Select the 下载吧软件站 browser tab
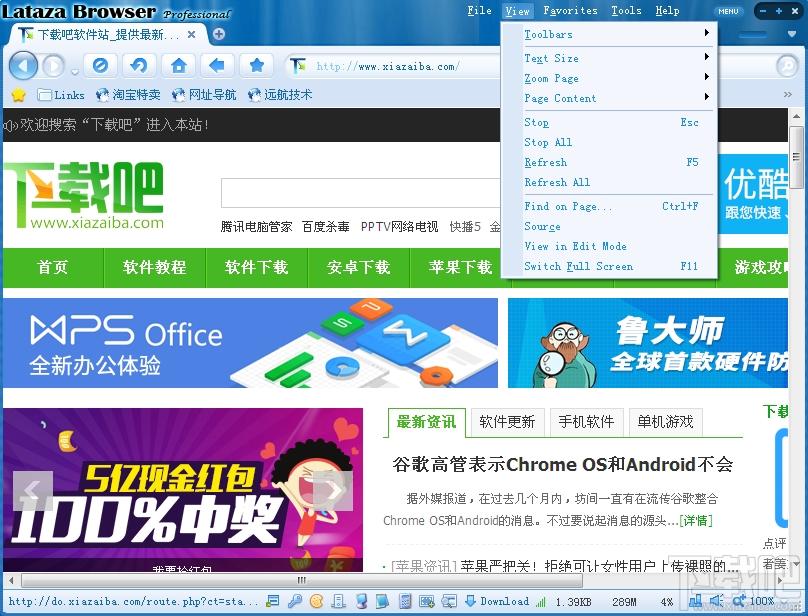This screenshot has width=808, height=616. [x=106, y=35]
